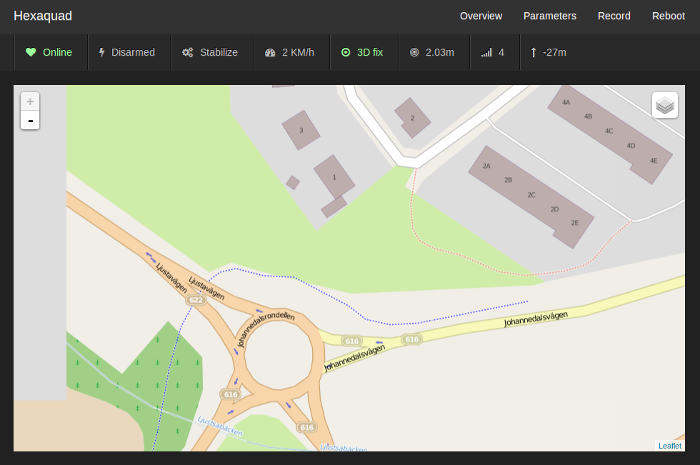Viewport: 700px width, 465px height.
Task: Zoom in the map with plus
Action: [30, 102]
